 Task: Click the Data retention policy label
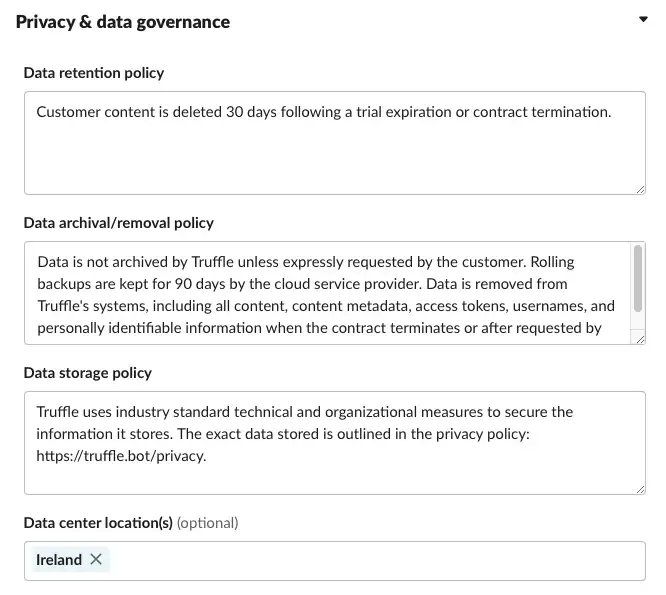(94, 73)
